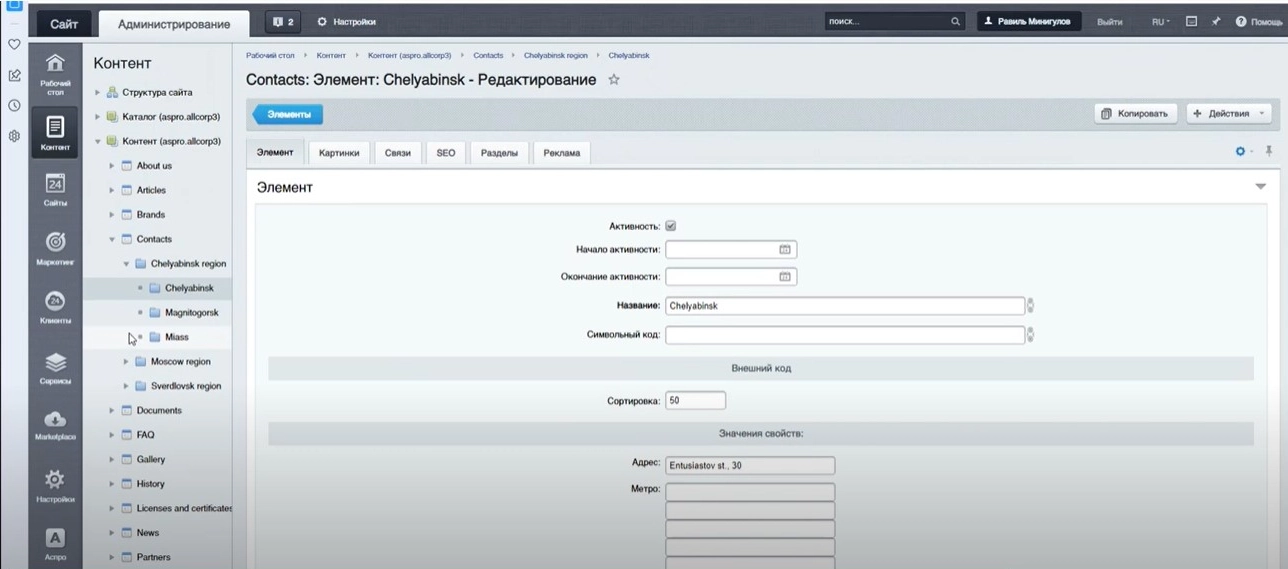Click the clock history icon on far left
1288x569 pixels.
[14, 105]
